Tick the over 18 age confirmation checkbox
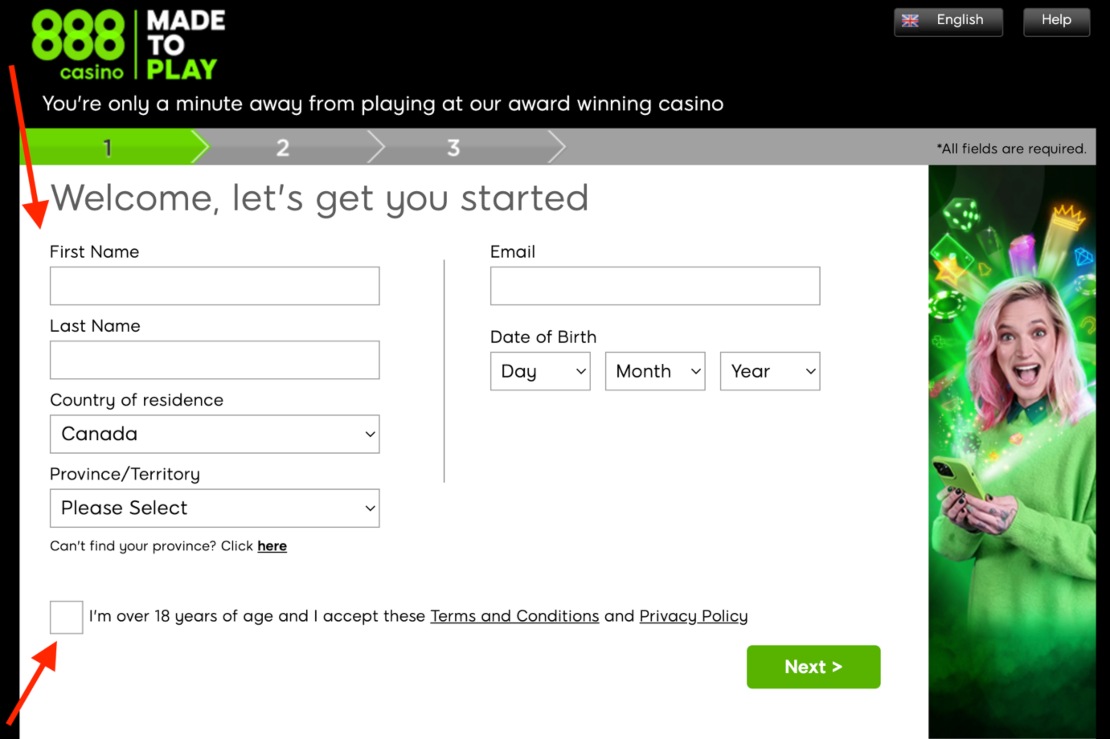The width and height of the screenshot is (1110, 739). tap(67, 617)
